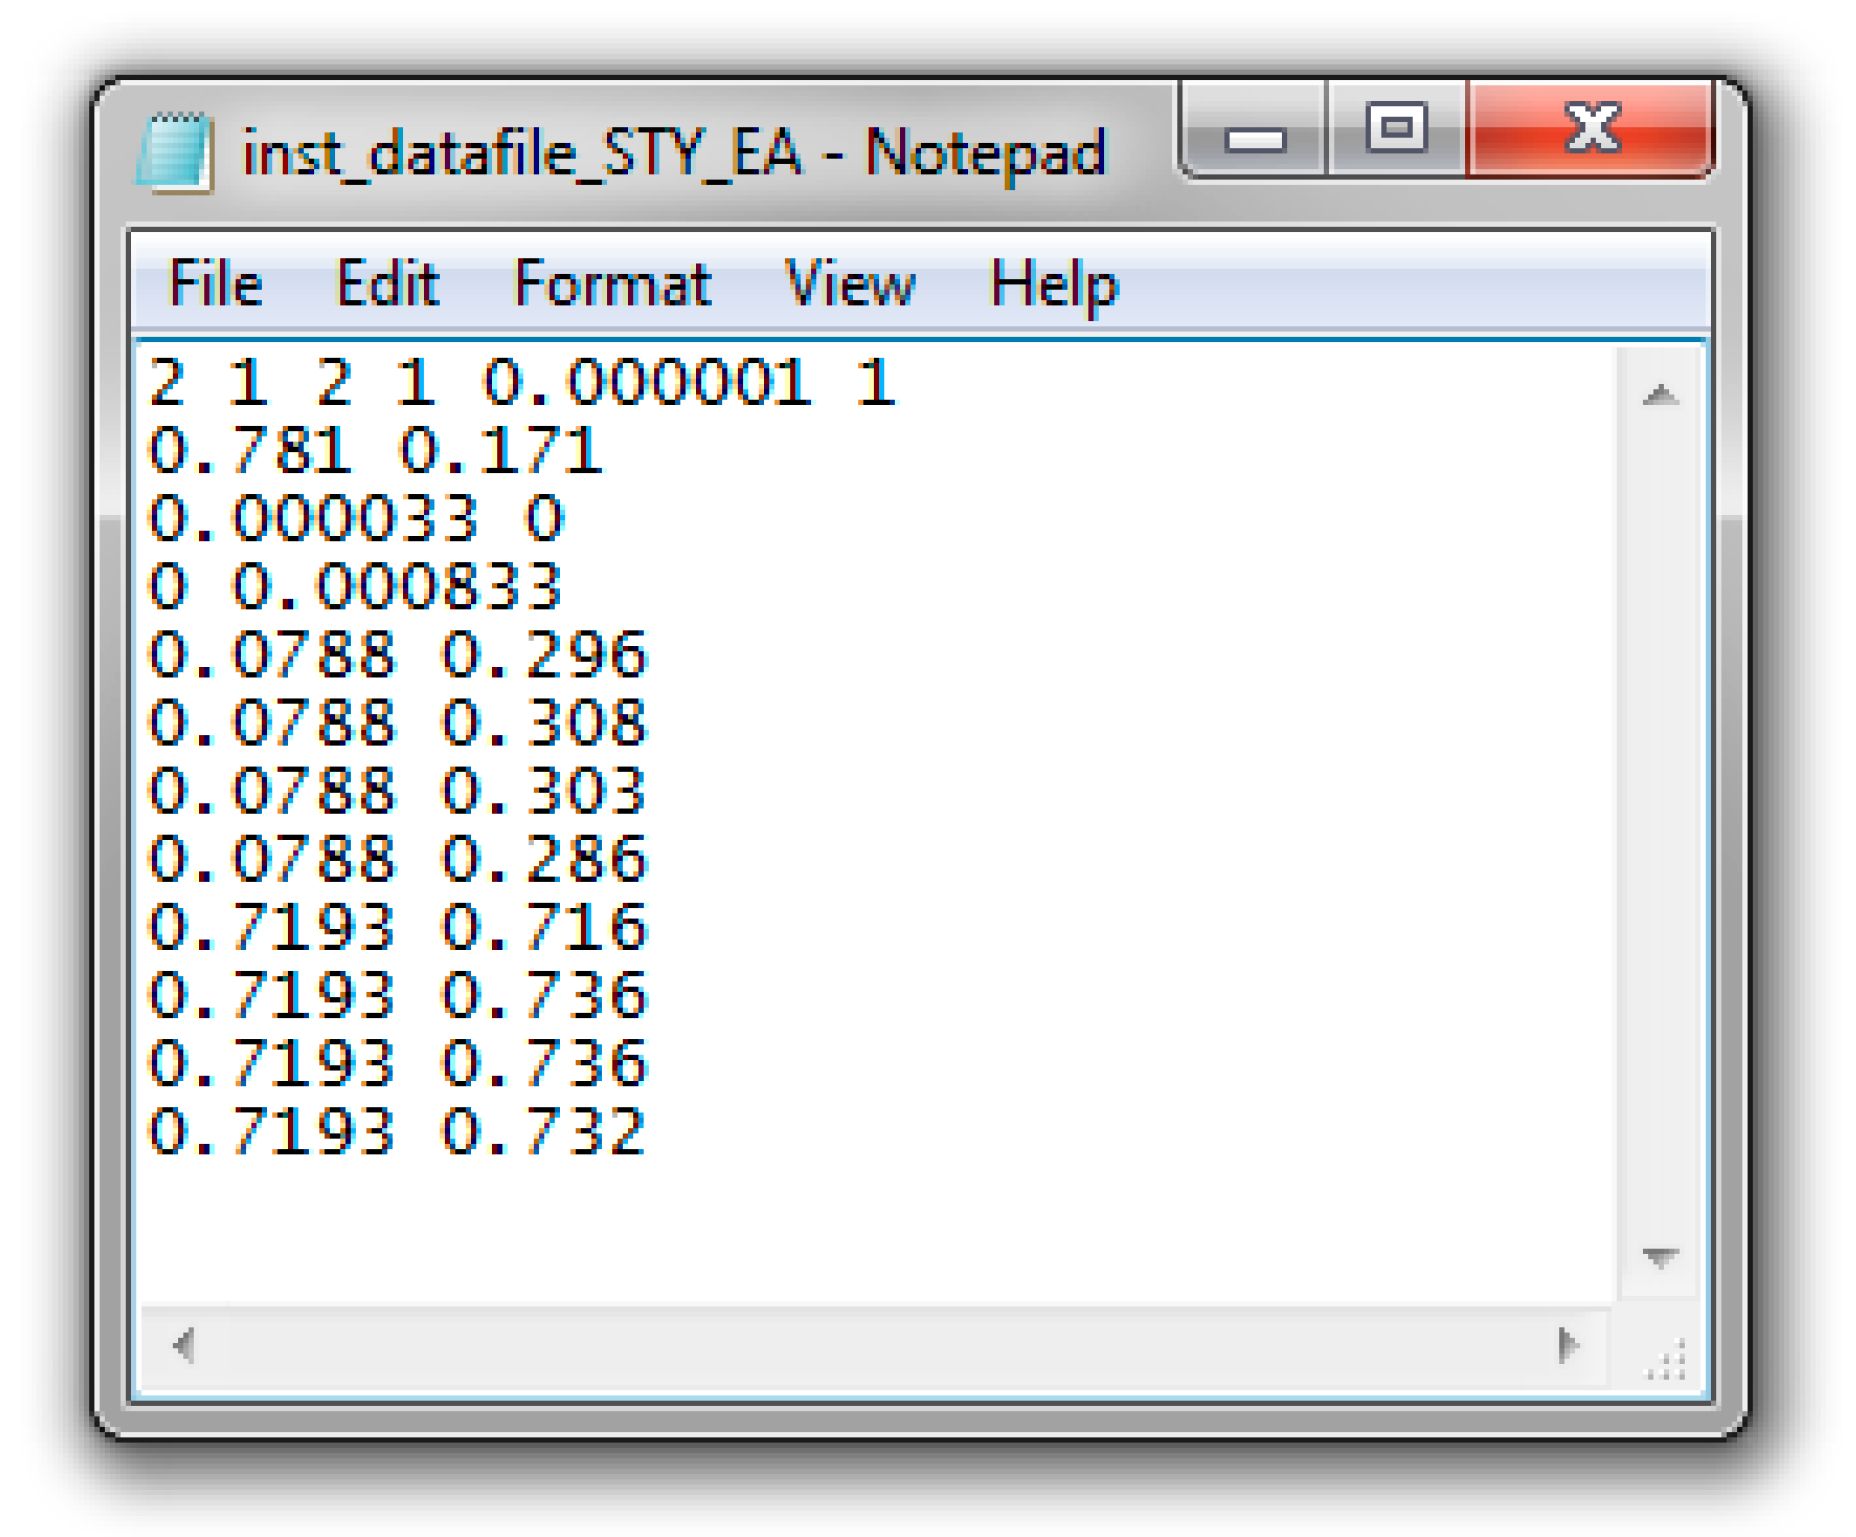Click the value 0.171 in the text
The height and width of the screenshot is (1537, 1856).
(x=501, y=450)
